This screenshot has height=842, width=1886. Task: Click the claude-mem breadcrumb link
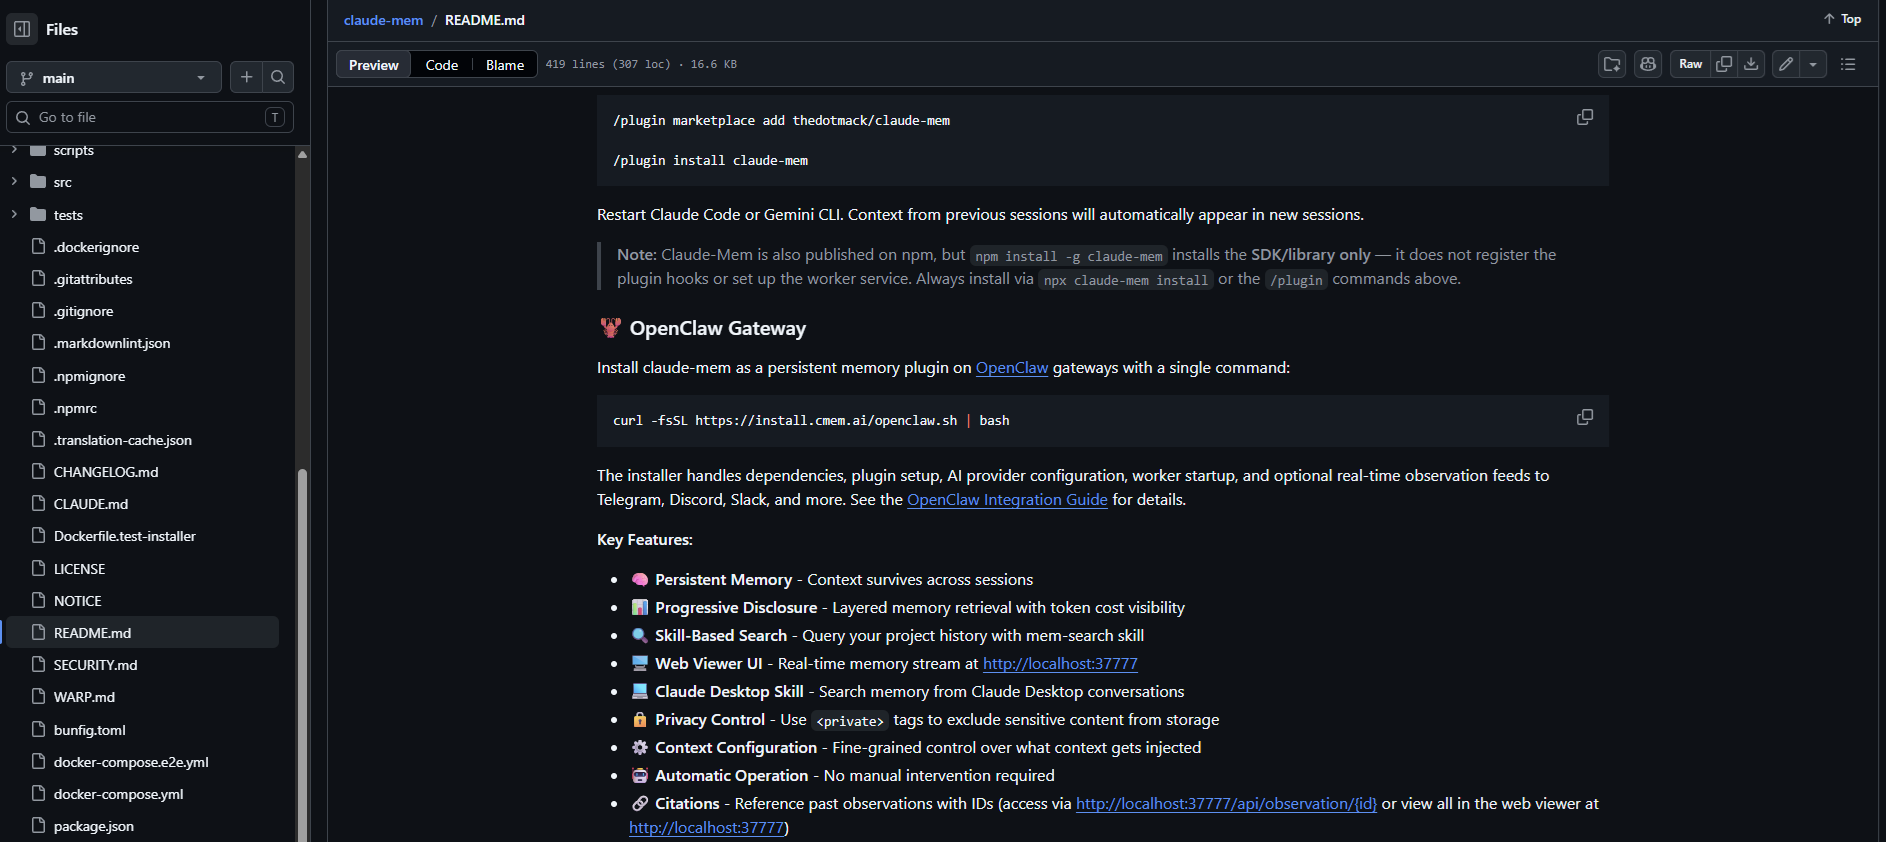click(383, 20)
